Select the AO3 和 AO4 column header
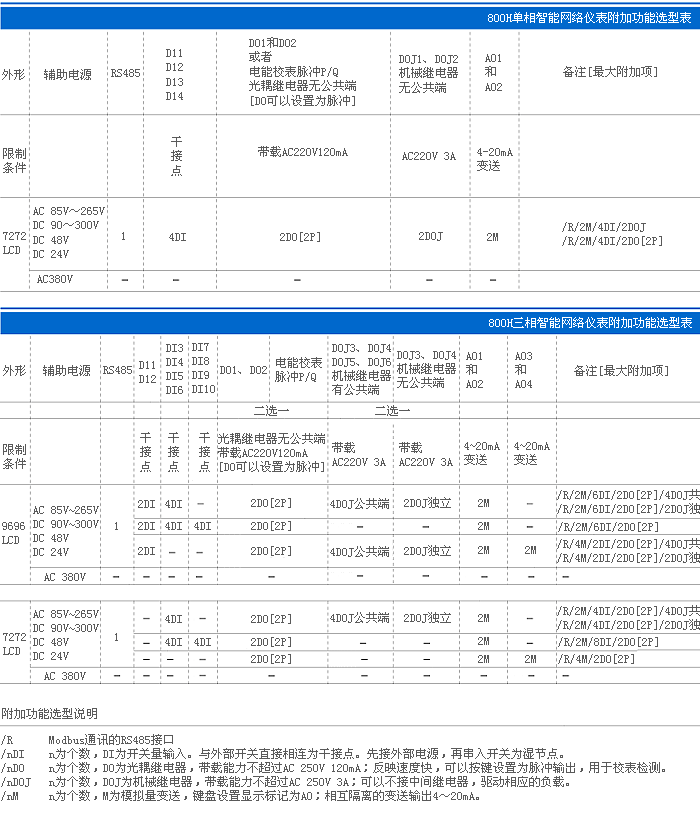This screenshot has height=832, width=700. pyautogui.click(x=523, y=370)
